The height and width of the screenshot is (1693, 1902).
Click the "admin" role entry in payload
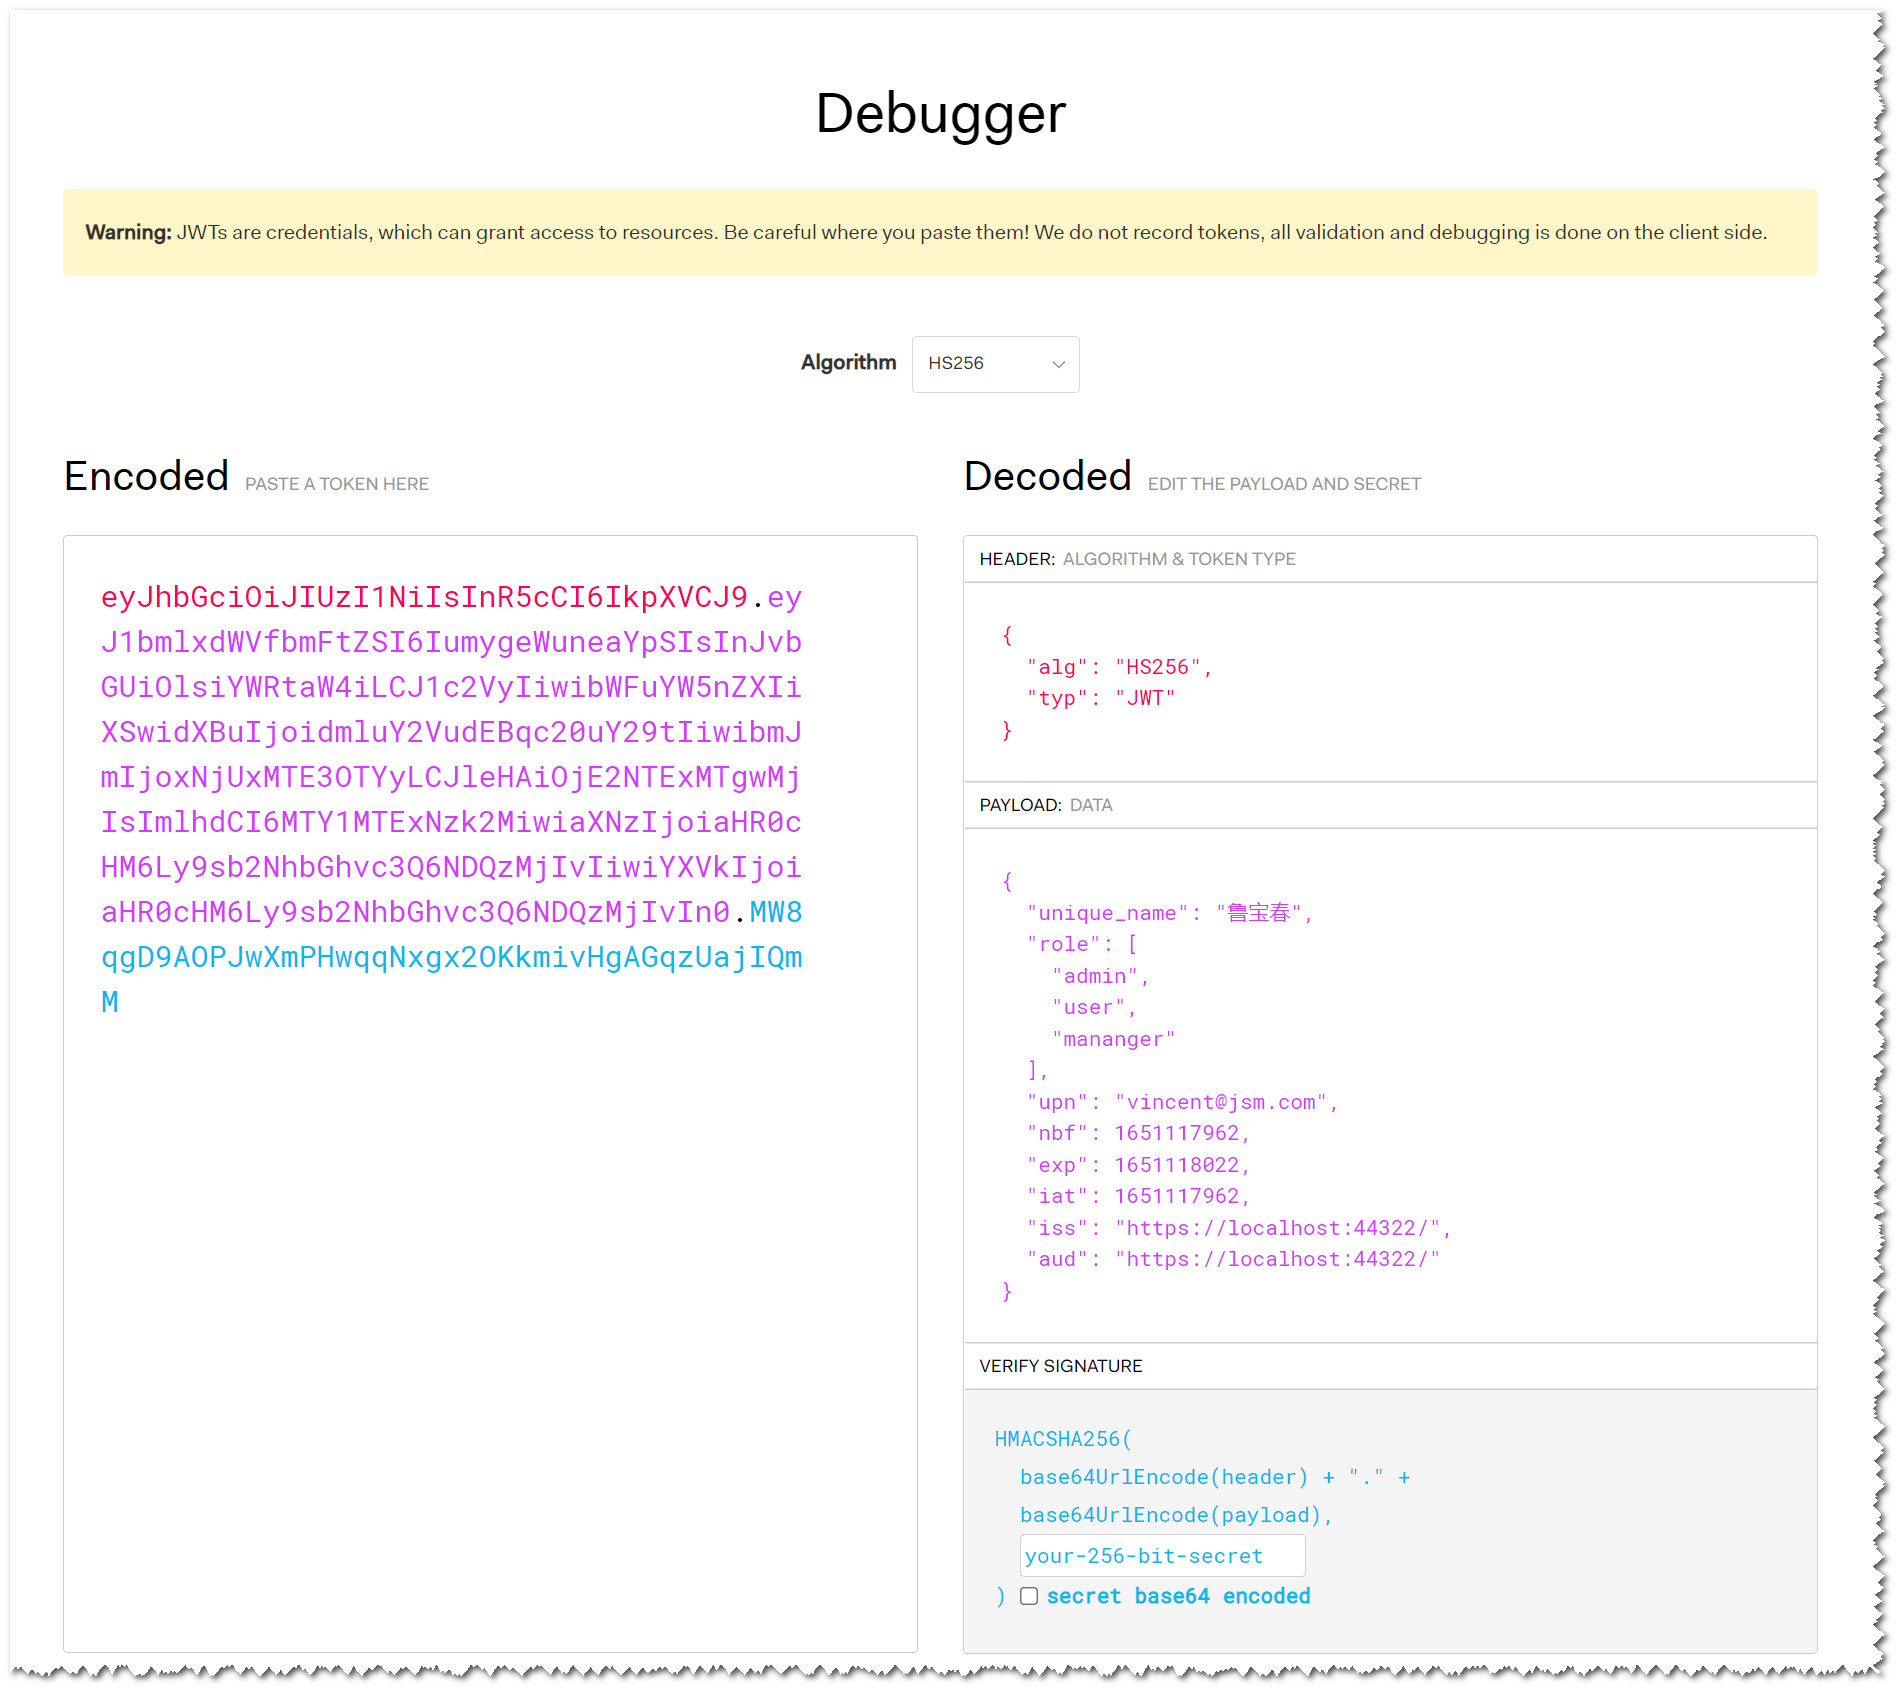tap(1099, 976)
